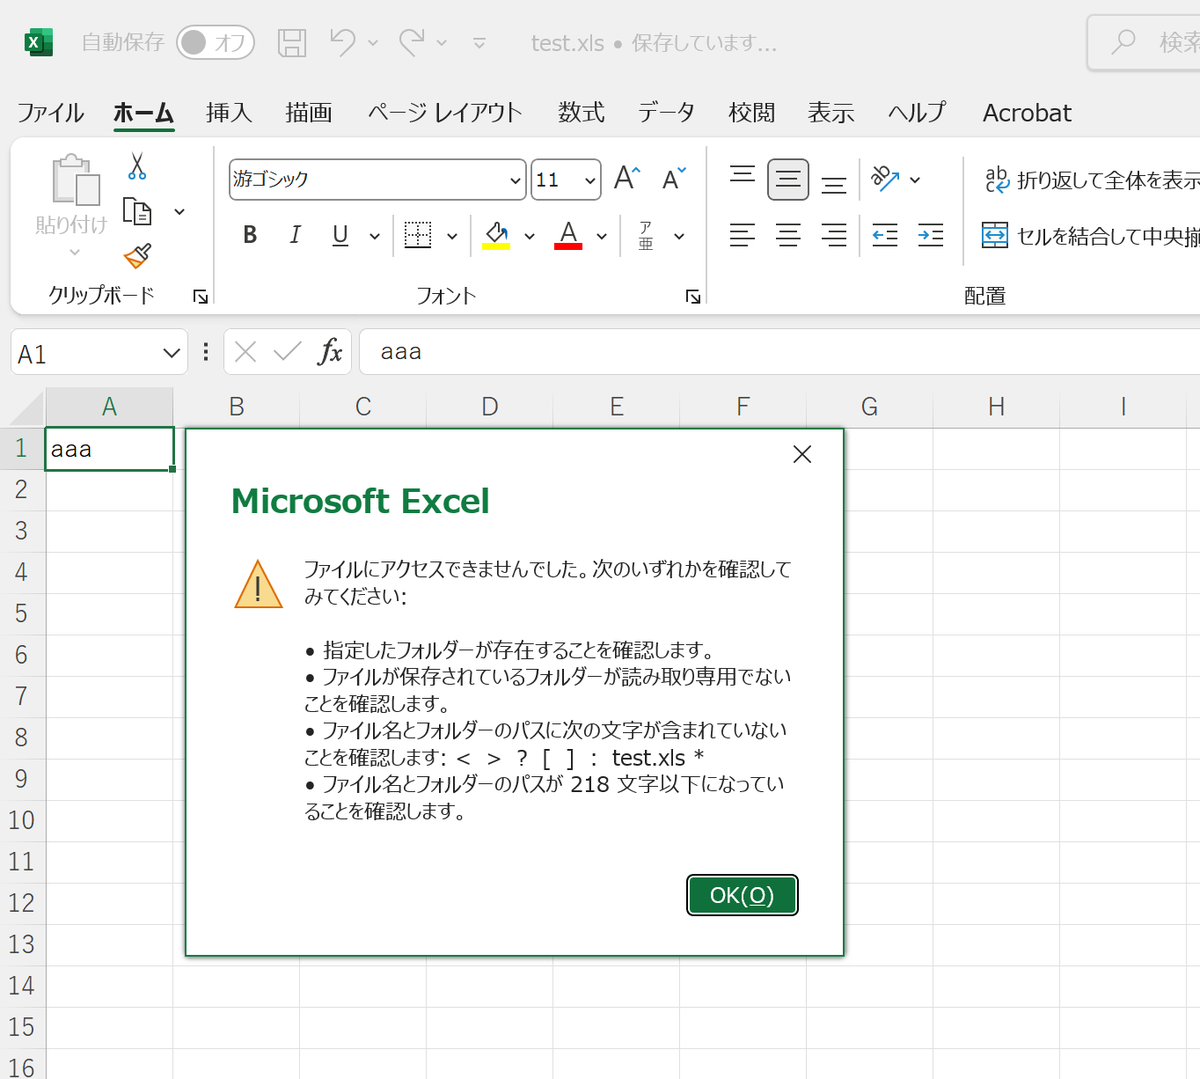Toggle Wrap Text (折り返して全体を表示)
This screenshot has width=1200, height=1079.
click(1091, 180)
